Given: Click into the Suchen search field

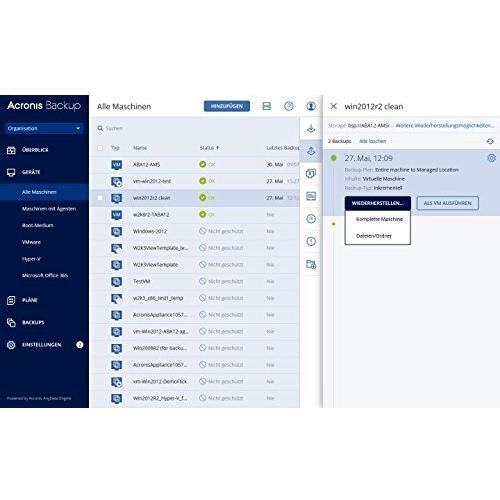Looking at the screenshot, I should (x=197, y=128).
